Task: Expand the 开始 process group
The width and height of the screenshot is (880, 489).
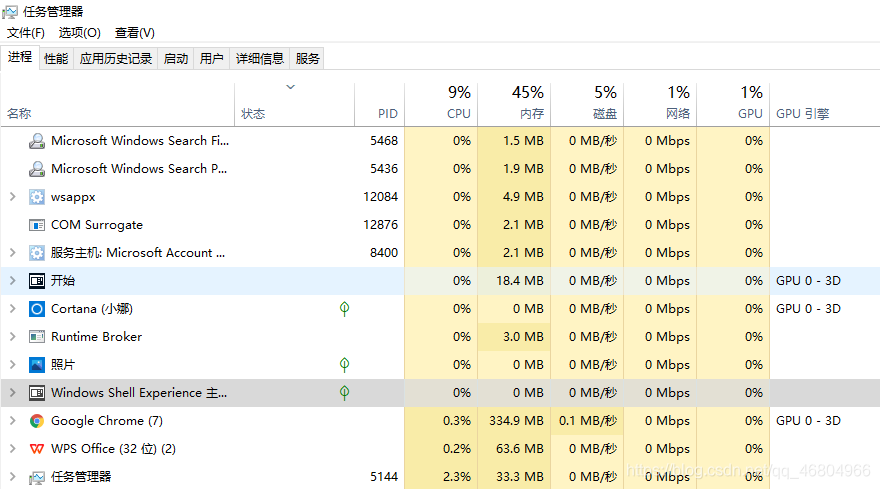Action: tap(12, 281)
